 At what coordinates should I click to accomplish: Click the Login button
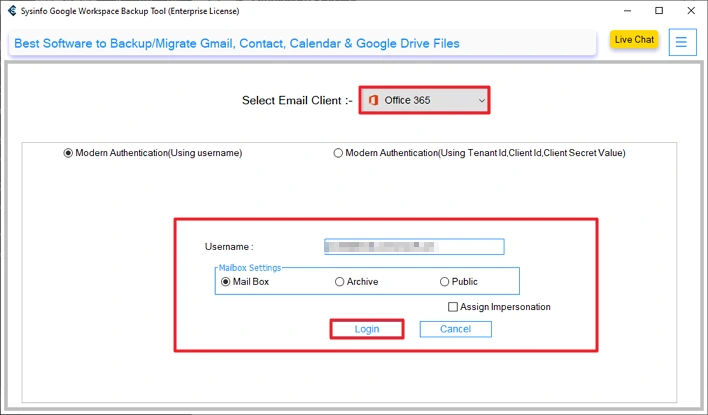click(x=367, y=329)
